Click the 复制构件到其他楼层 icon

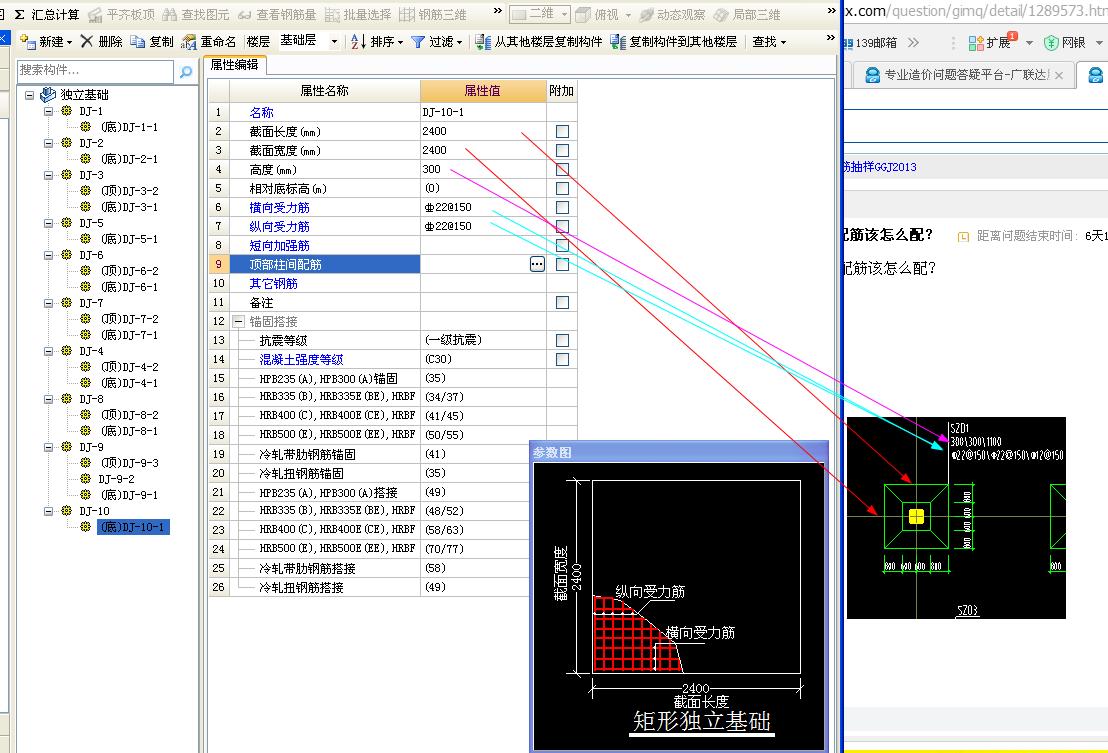coord(618,42)
